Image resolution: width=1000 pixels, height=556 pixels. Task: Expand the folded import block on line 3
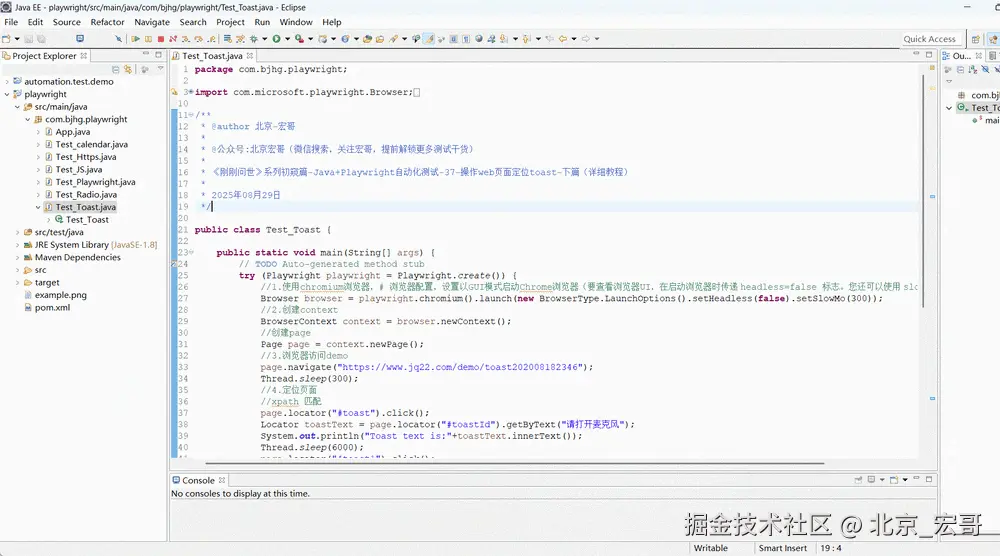(191, 92)
